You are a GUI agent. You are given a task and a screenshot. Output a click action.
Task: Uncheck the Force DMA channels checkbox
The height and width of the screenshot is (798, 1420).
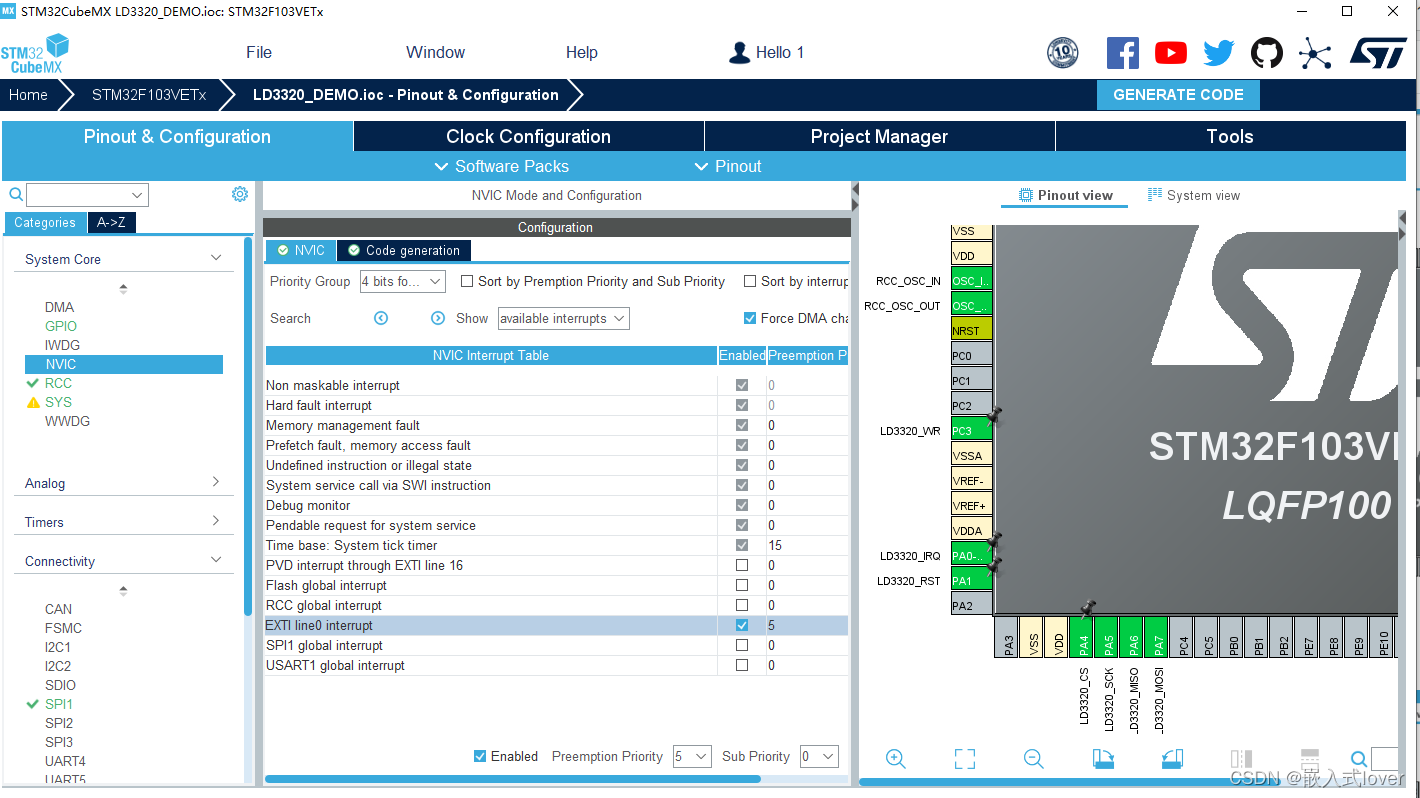(x=750, y=318)
